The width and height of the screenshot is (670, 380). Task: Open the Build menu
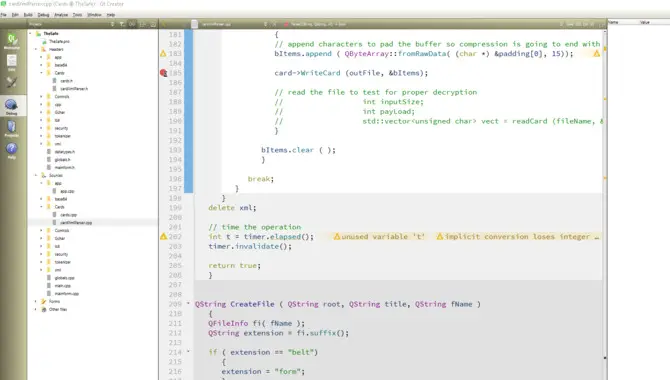click(28, 15)
